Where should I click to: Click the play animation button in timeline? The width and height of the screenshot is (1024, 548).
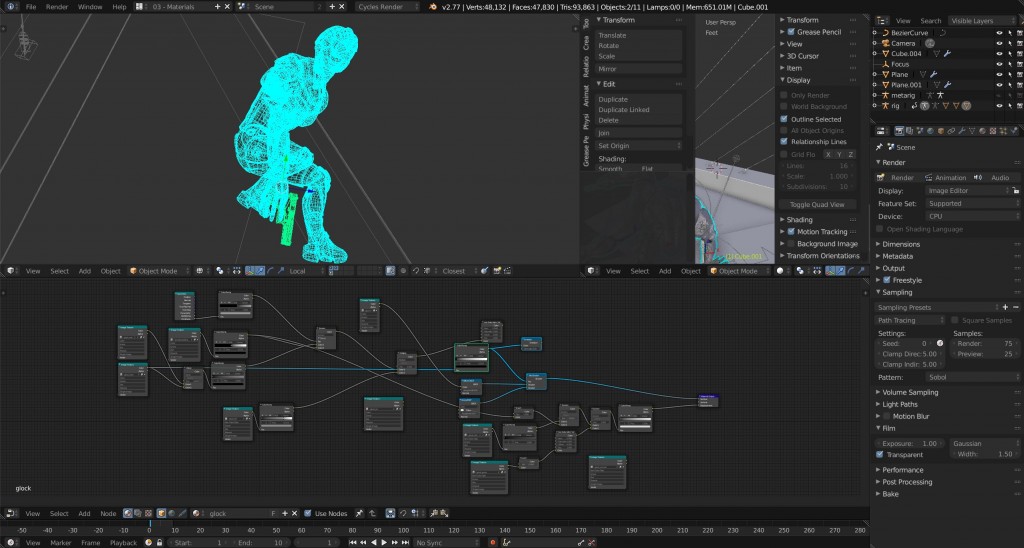(384, 542)
